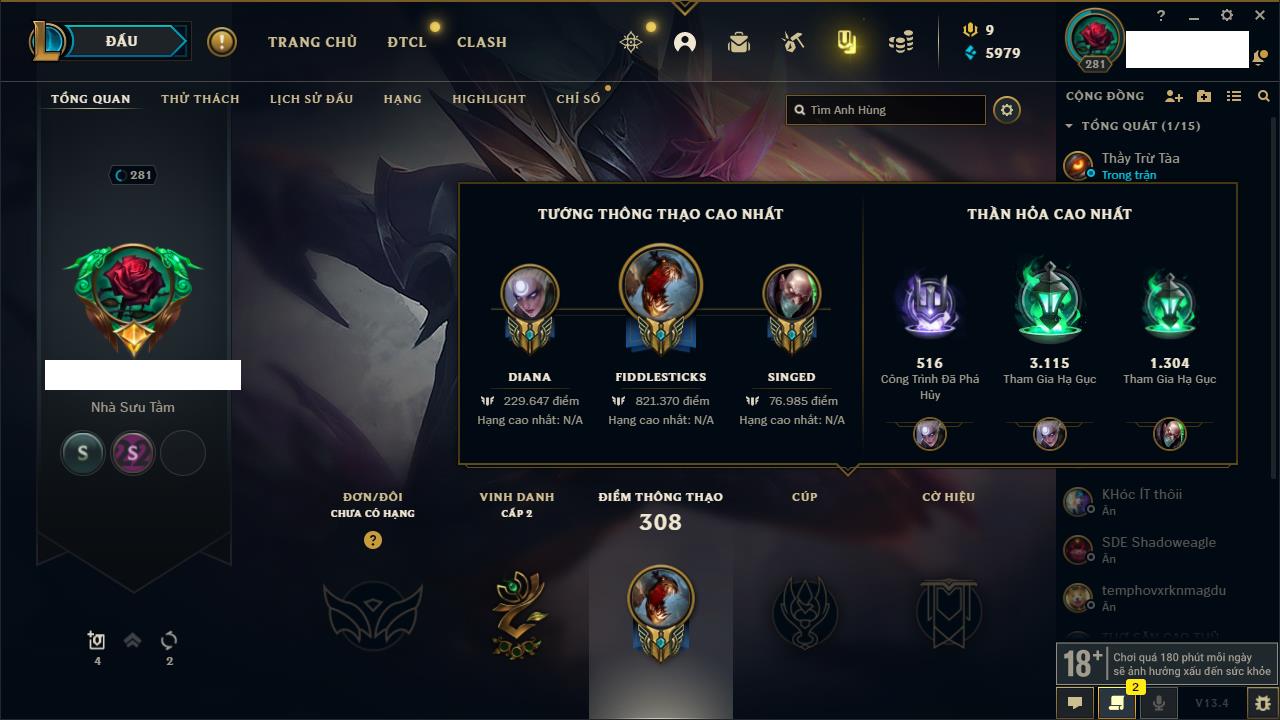Open the Loot crafting hammer icon

point(793,42)
